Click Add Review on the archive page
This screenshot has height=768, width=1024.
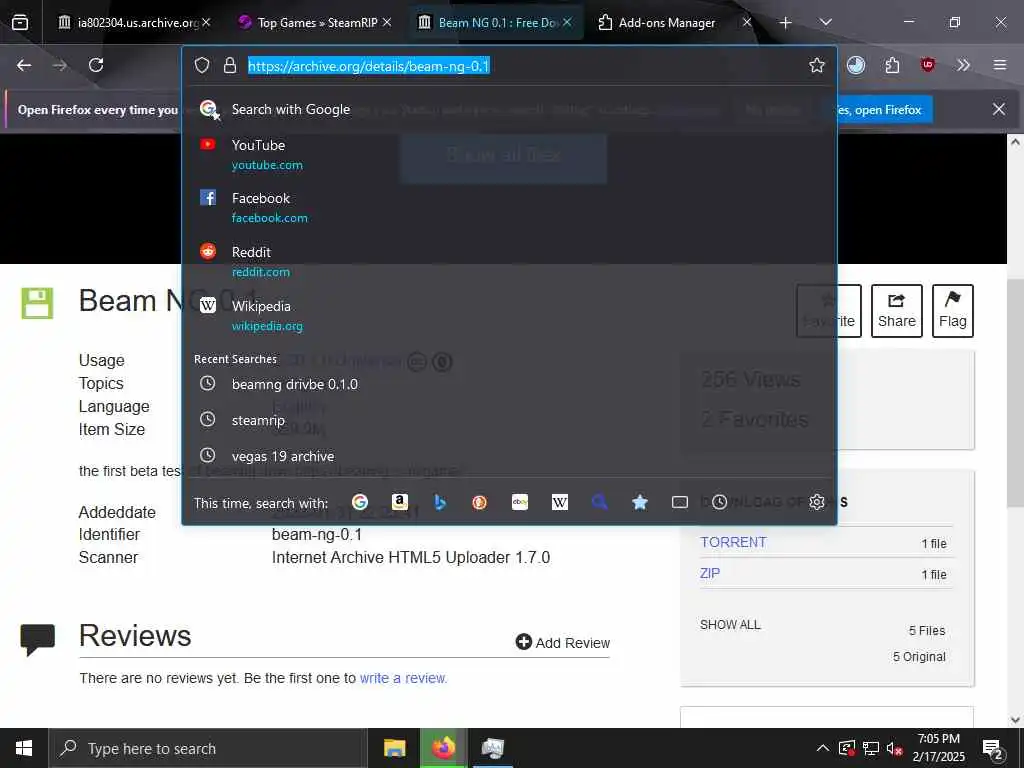click(x=563, y=643)
